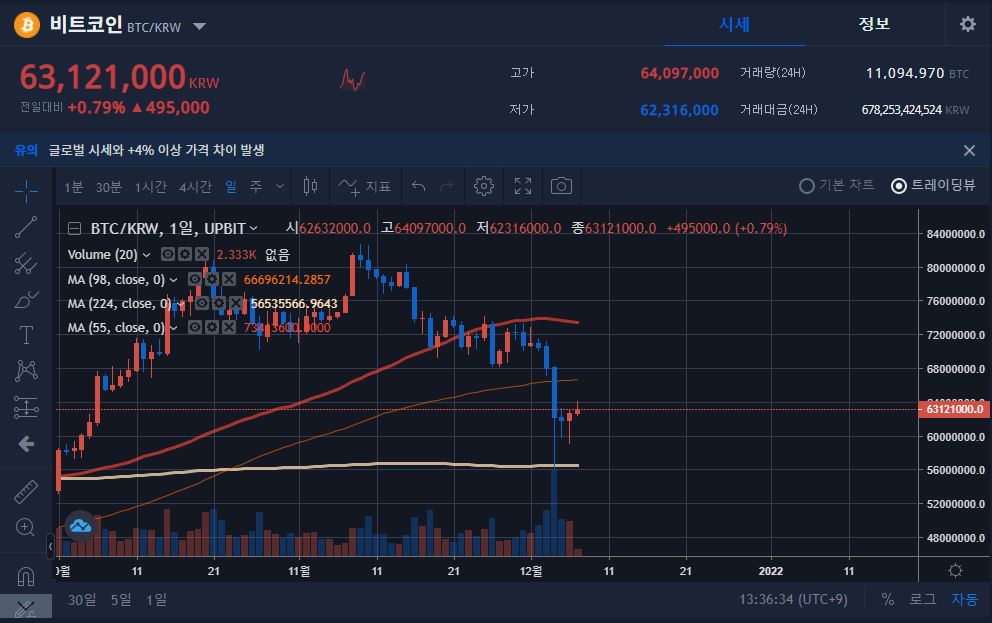Toggle 자동 auto scale
The width and height of the screenshot is (992, 623).
coord(964,599)
